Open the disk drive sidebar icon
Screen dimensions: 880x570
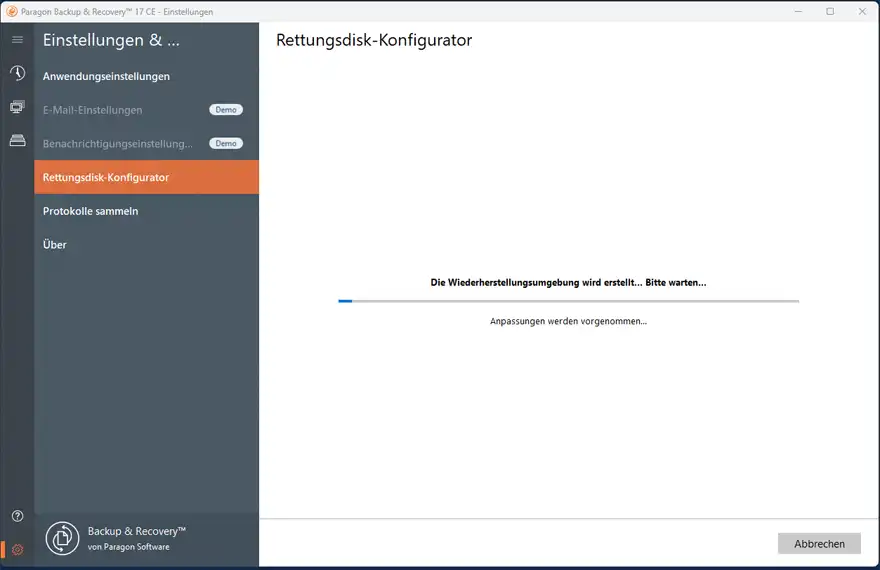coord(17,140)
